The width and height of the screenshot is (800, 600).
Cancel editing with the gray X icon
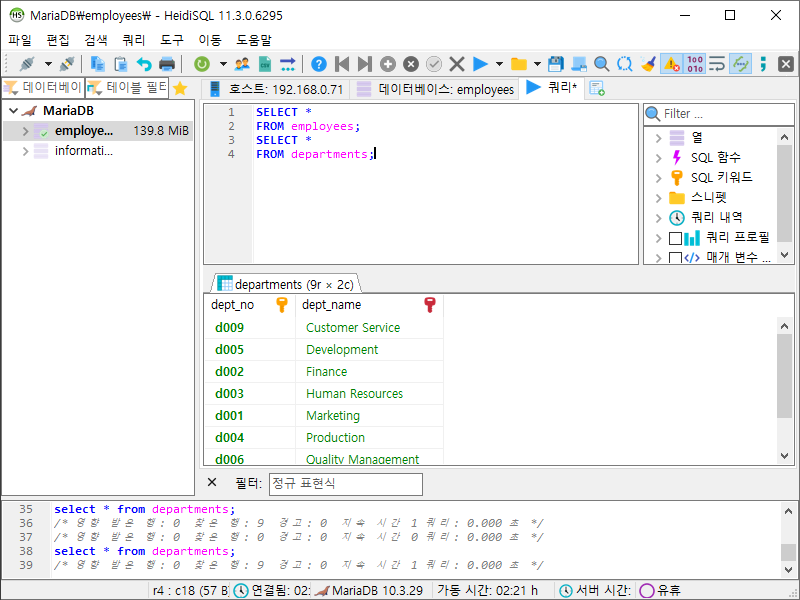(x=457, y=64)
